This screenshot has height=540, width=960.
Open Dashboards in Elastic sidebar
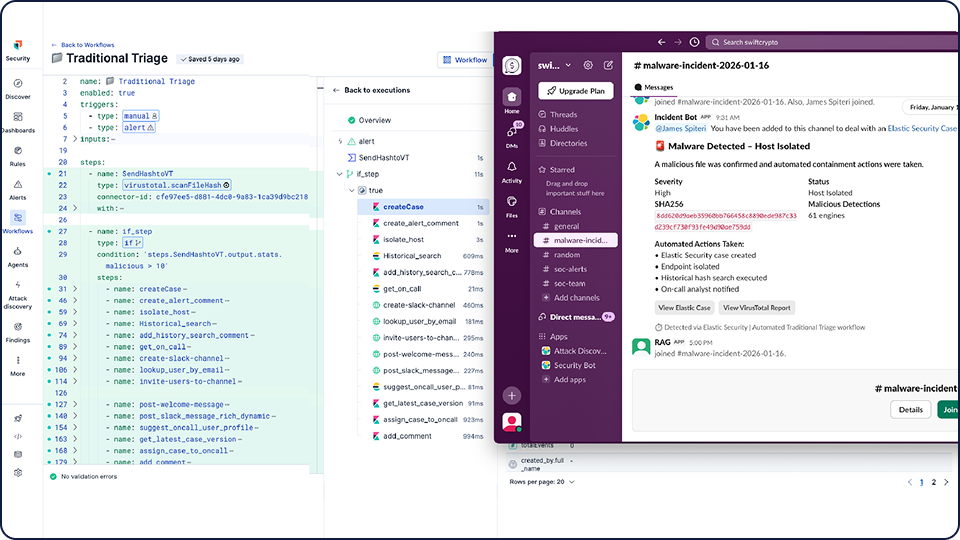point(18,122)
